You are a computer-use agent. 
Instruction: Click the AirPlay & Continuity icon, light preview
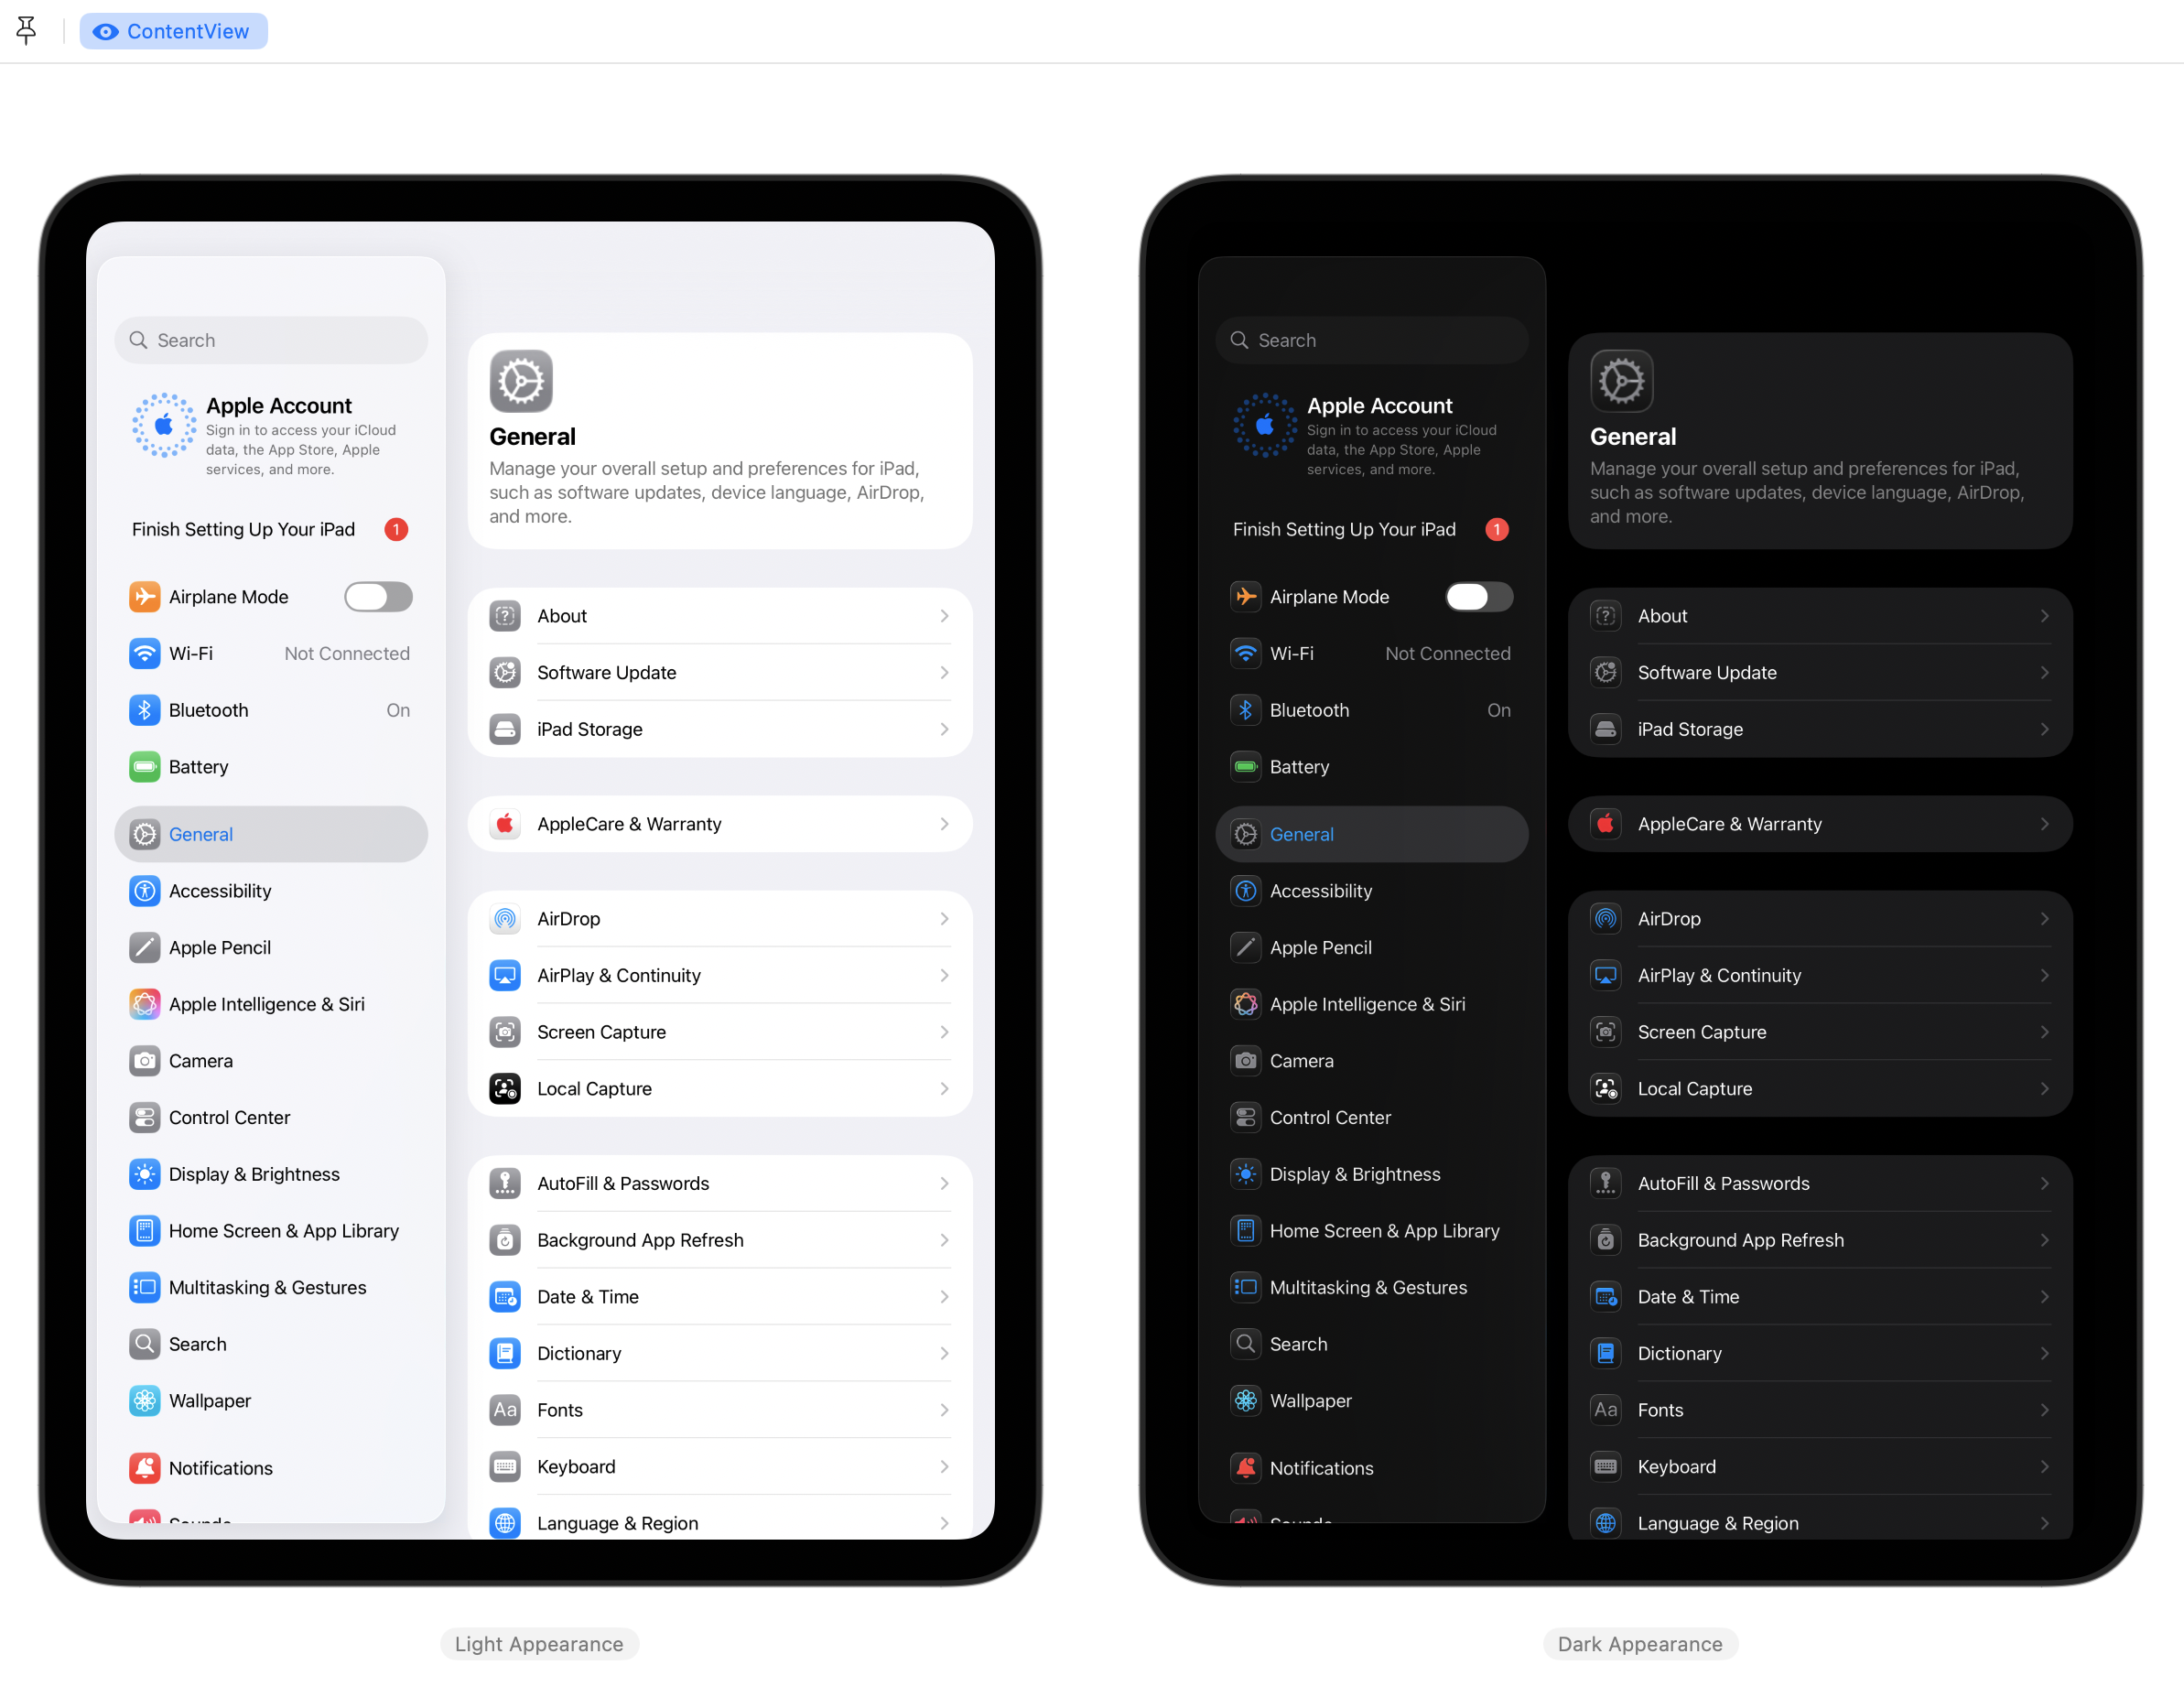coord(505,975)
